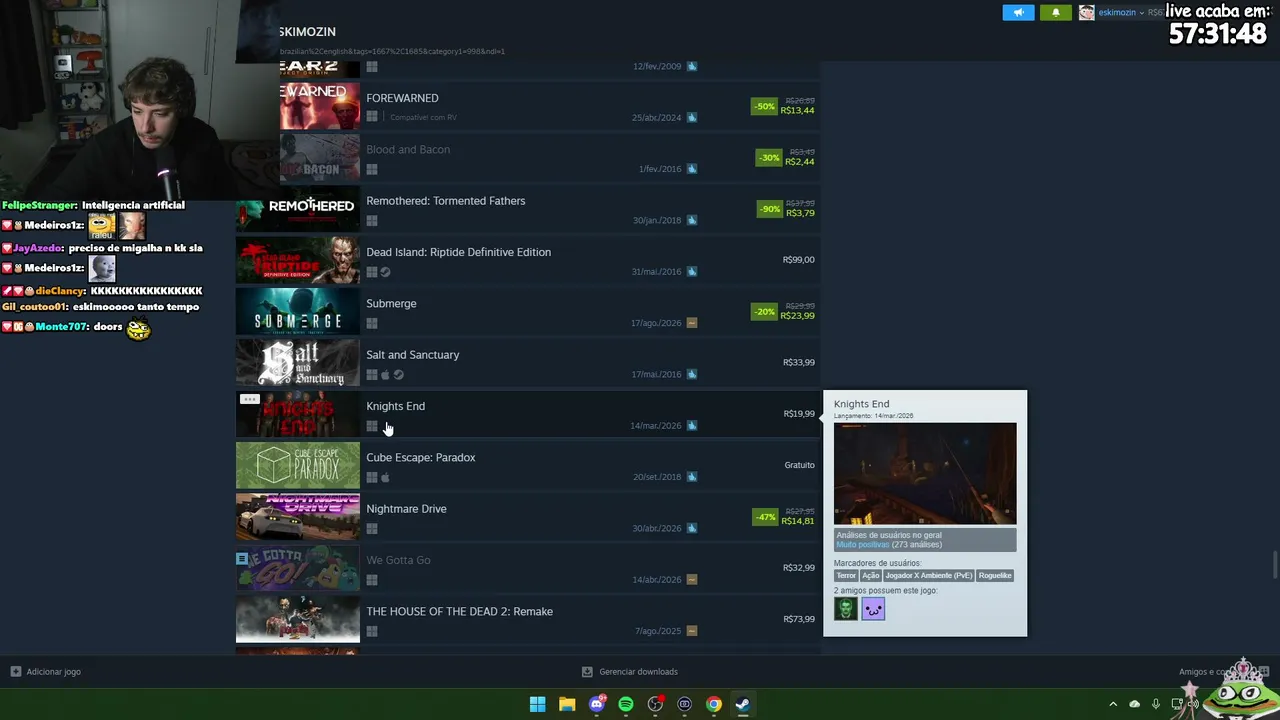
Task: Open Gerenciar downloads
Action: tap(630, 672)
